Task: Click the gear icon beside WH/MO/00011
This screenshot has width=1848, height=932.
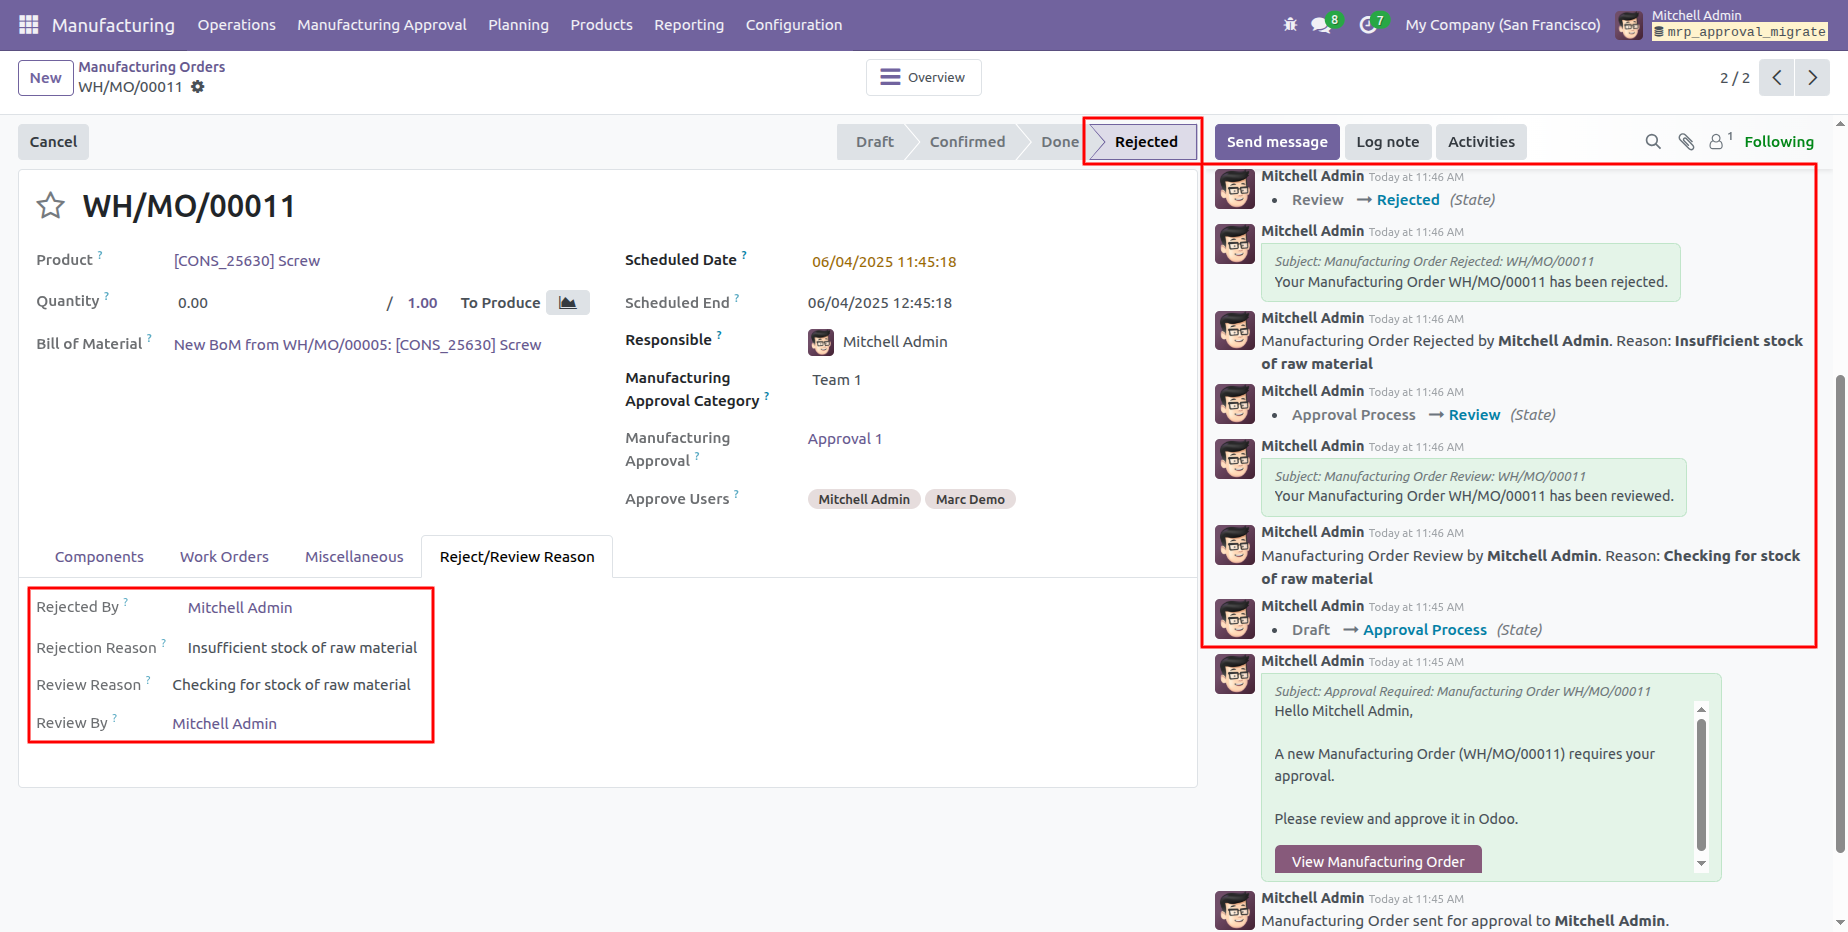Action: coord(198,87)
